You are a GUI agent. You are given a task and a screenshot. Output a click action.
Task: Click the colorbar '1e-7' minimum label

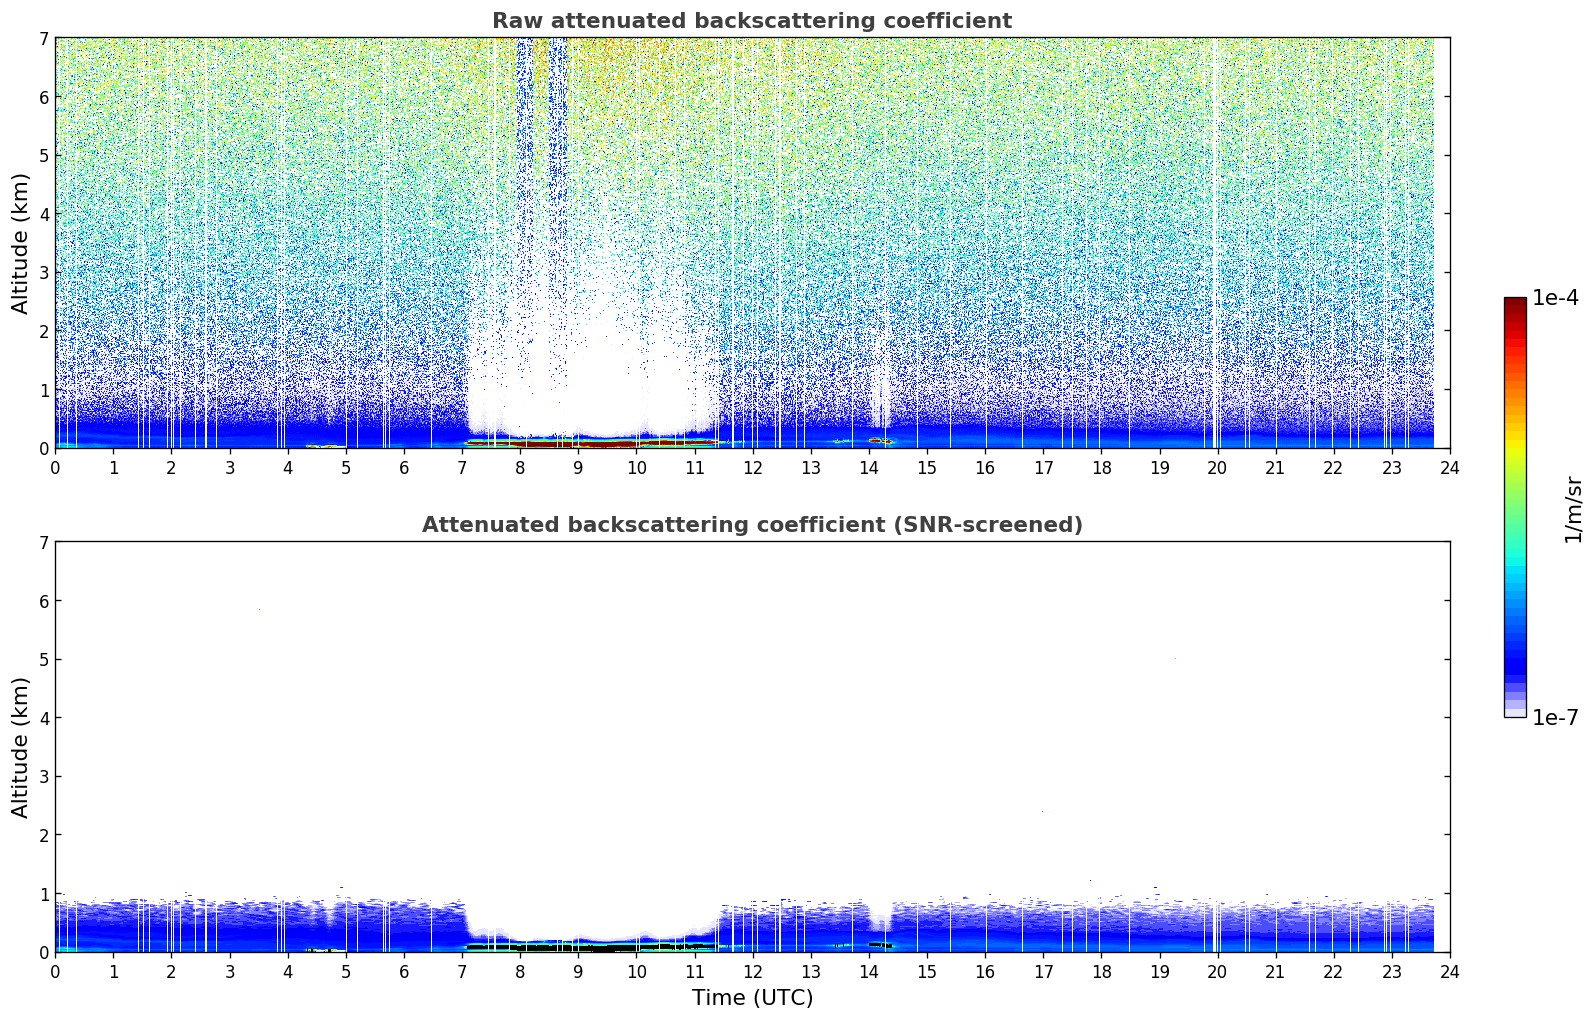point(1555,718)
